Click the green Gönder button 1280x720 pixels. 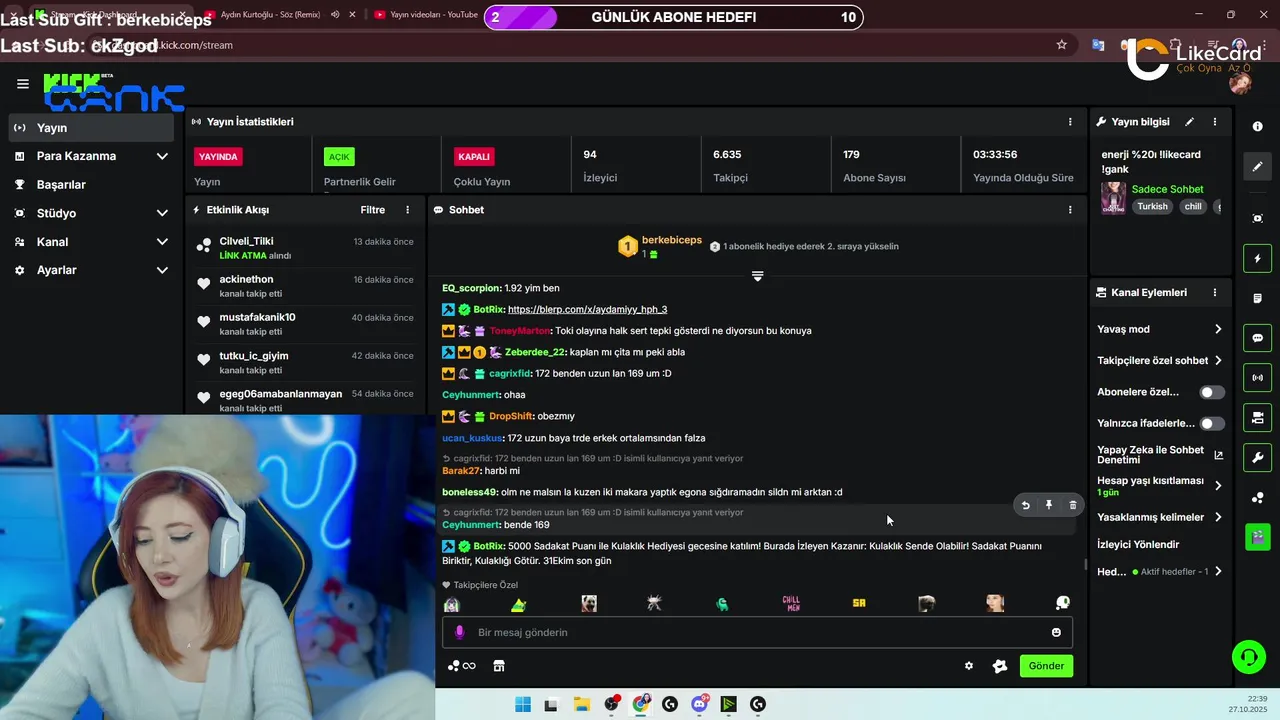[x=1046, y=666]
